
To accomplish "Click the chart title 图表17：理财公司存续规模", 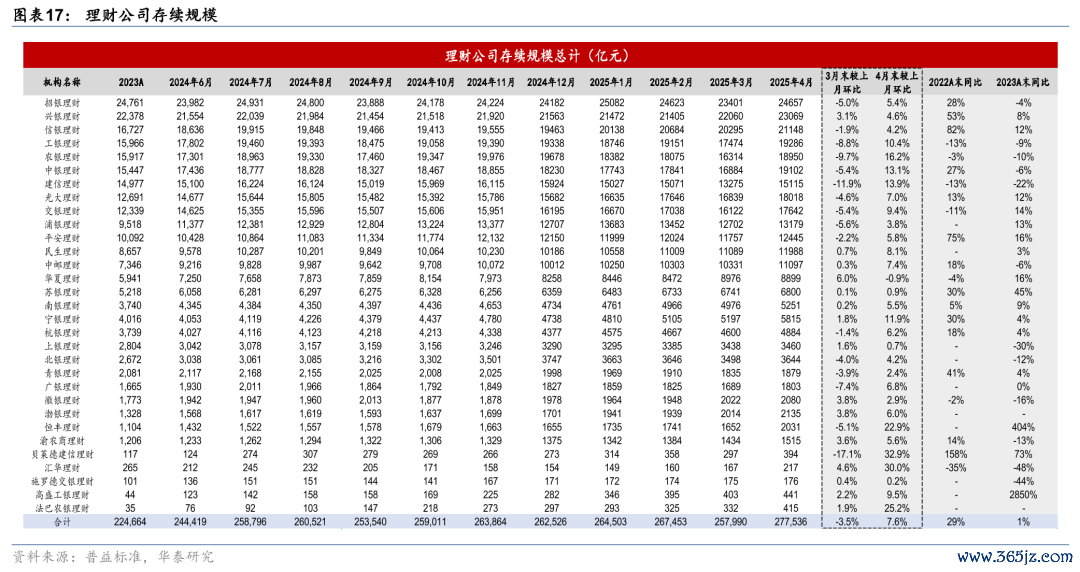I will [115, 14].
